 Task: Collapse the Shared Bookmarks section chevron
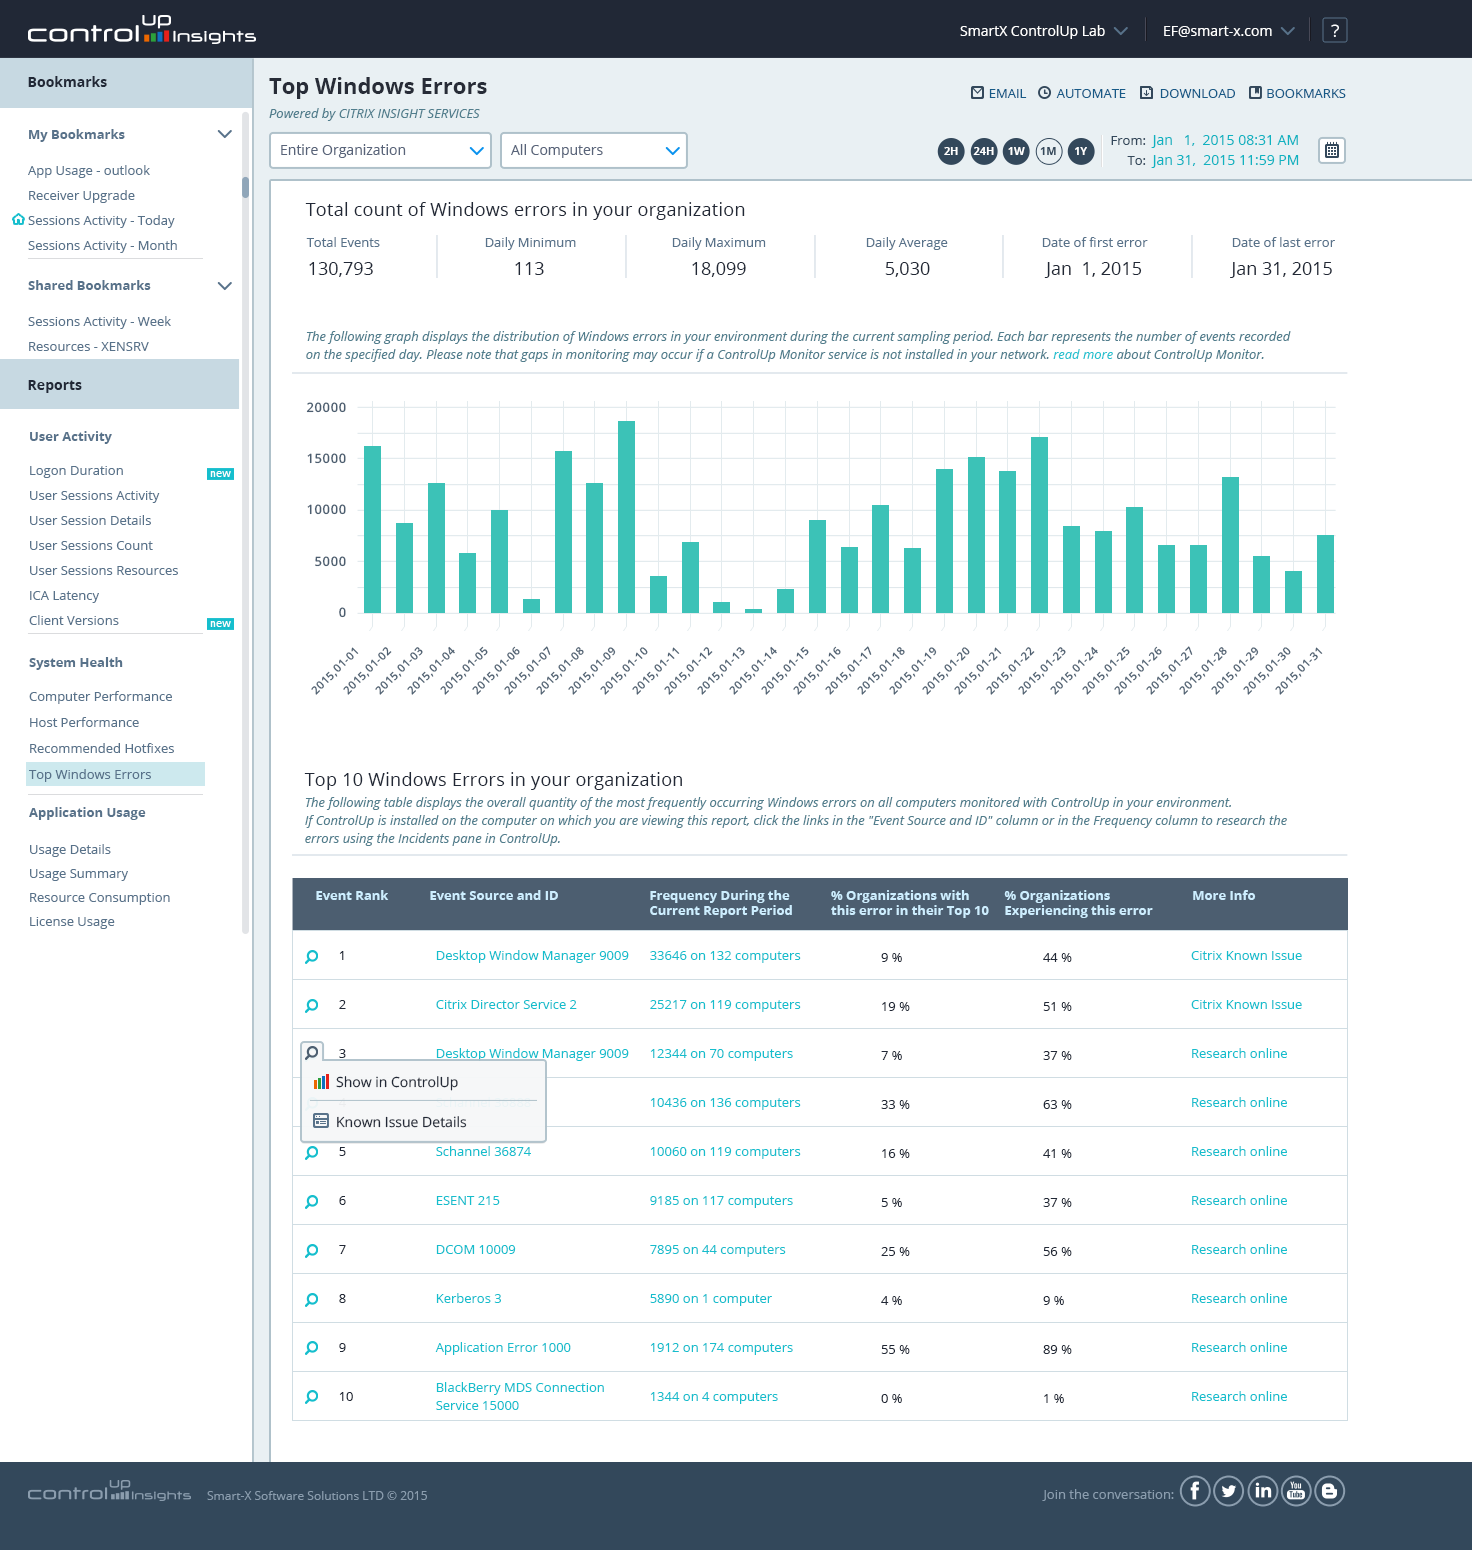click(x=225, y=285)
